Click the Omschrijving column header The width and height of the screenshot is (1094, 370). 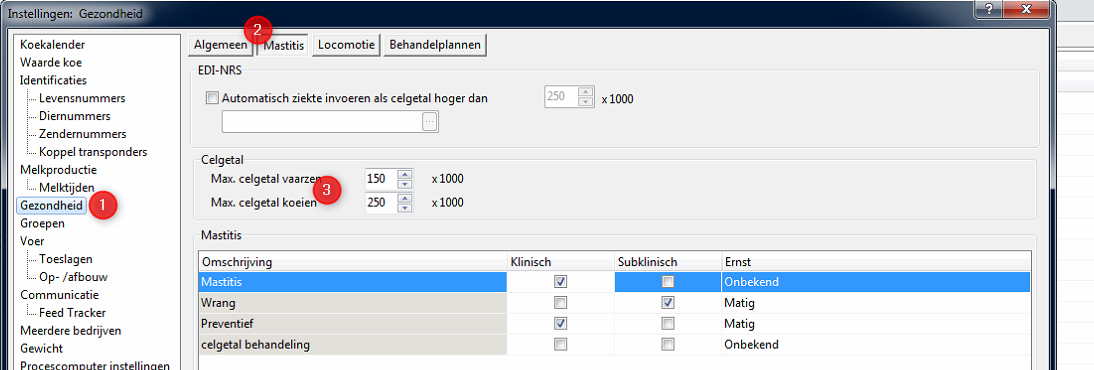pyautogui.click(x=353, y=262)
